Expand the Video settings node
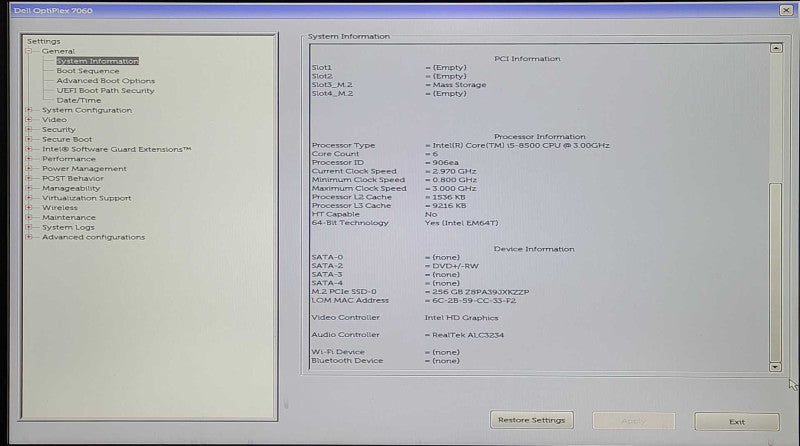This screenshot has width=800, height=446. coord(29,119)
